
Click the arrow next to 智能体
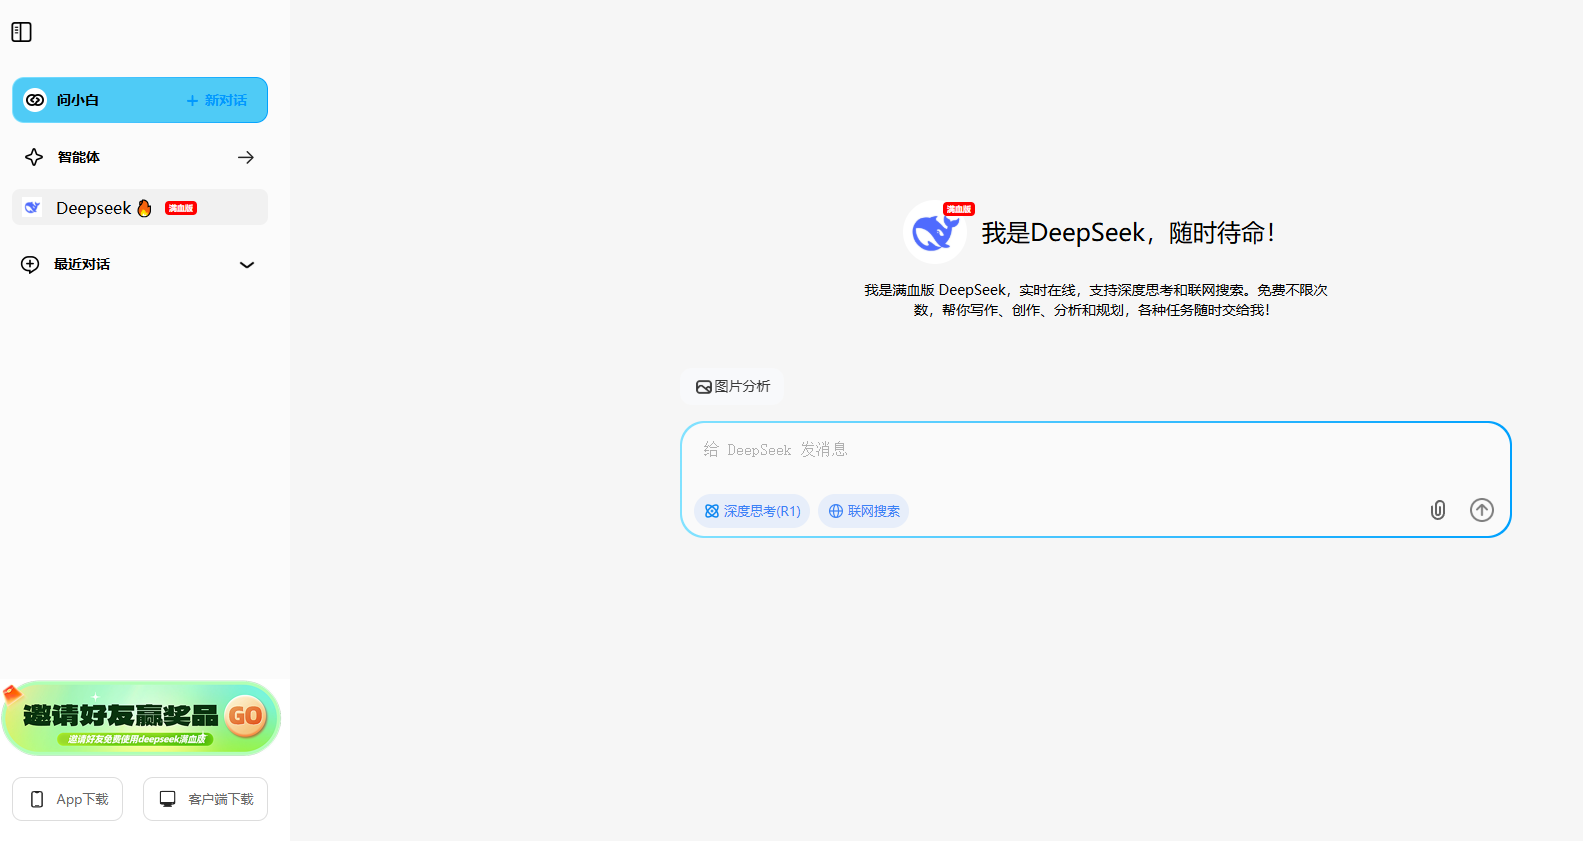(x=246, y=157)
